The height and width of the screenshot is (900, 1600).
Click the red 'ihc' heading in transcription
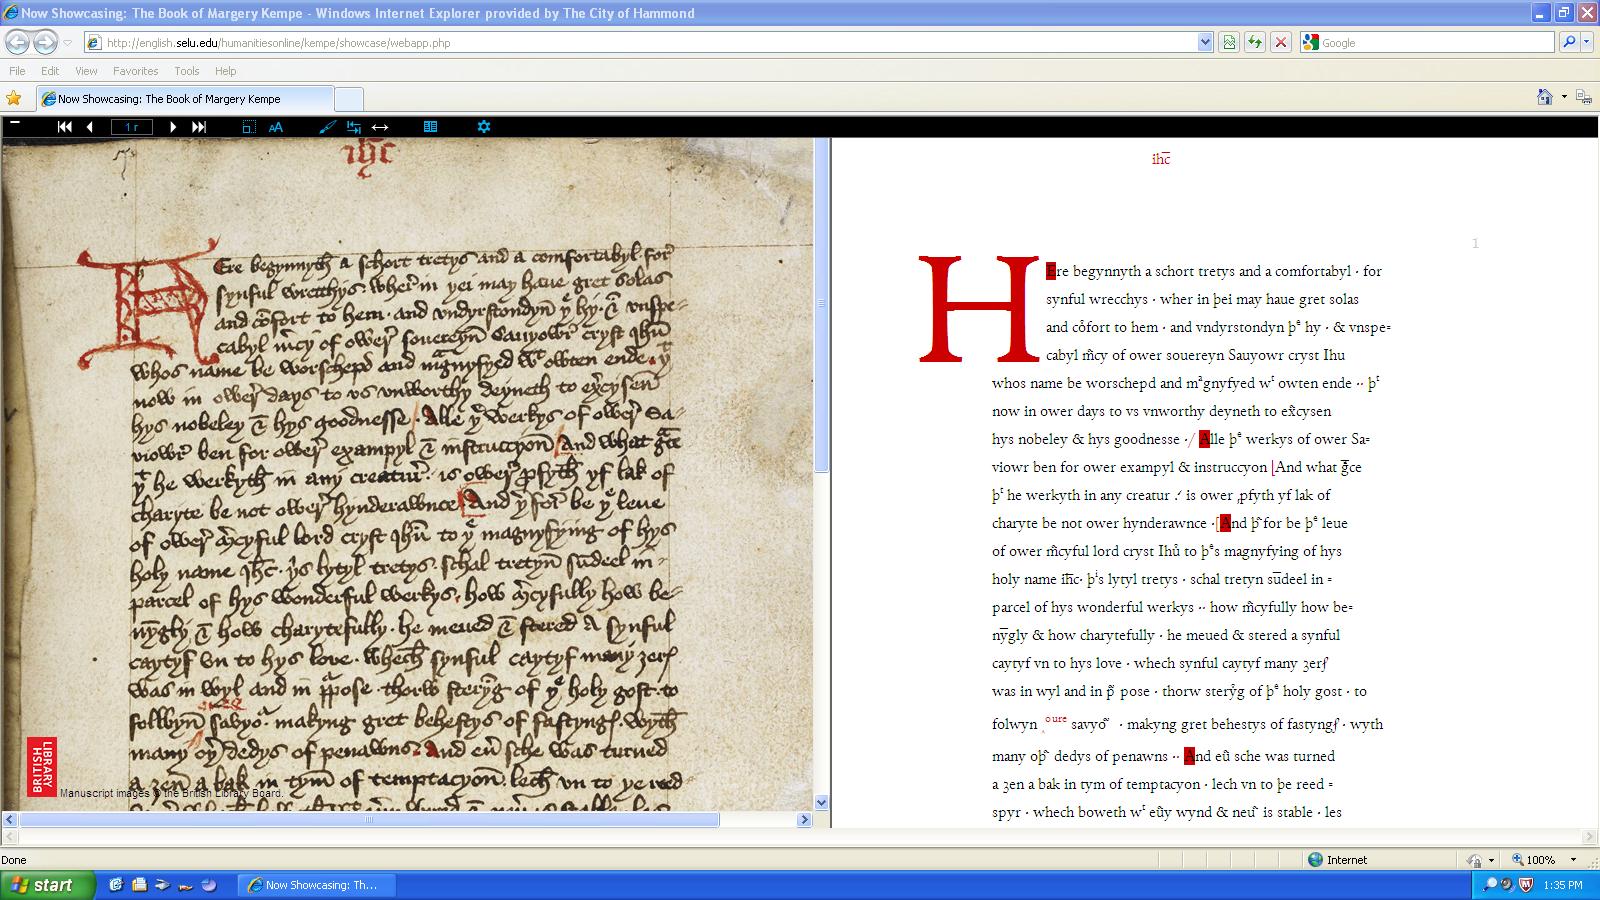point(1161,159)
